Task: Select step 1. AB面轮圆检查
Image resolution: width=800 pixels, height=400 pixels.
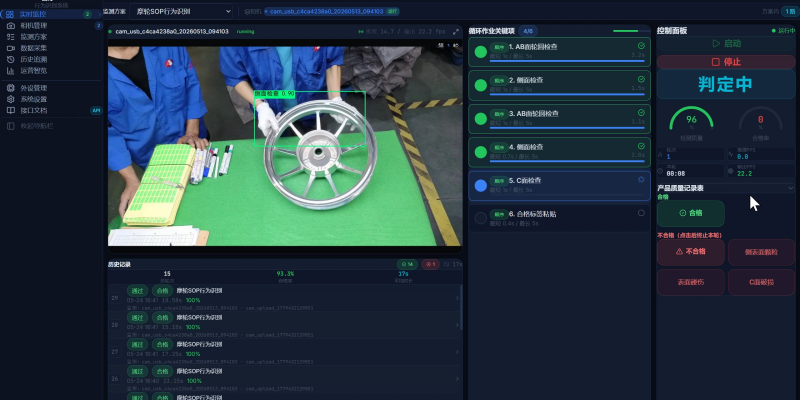Action: tap(559, 52)
